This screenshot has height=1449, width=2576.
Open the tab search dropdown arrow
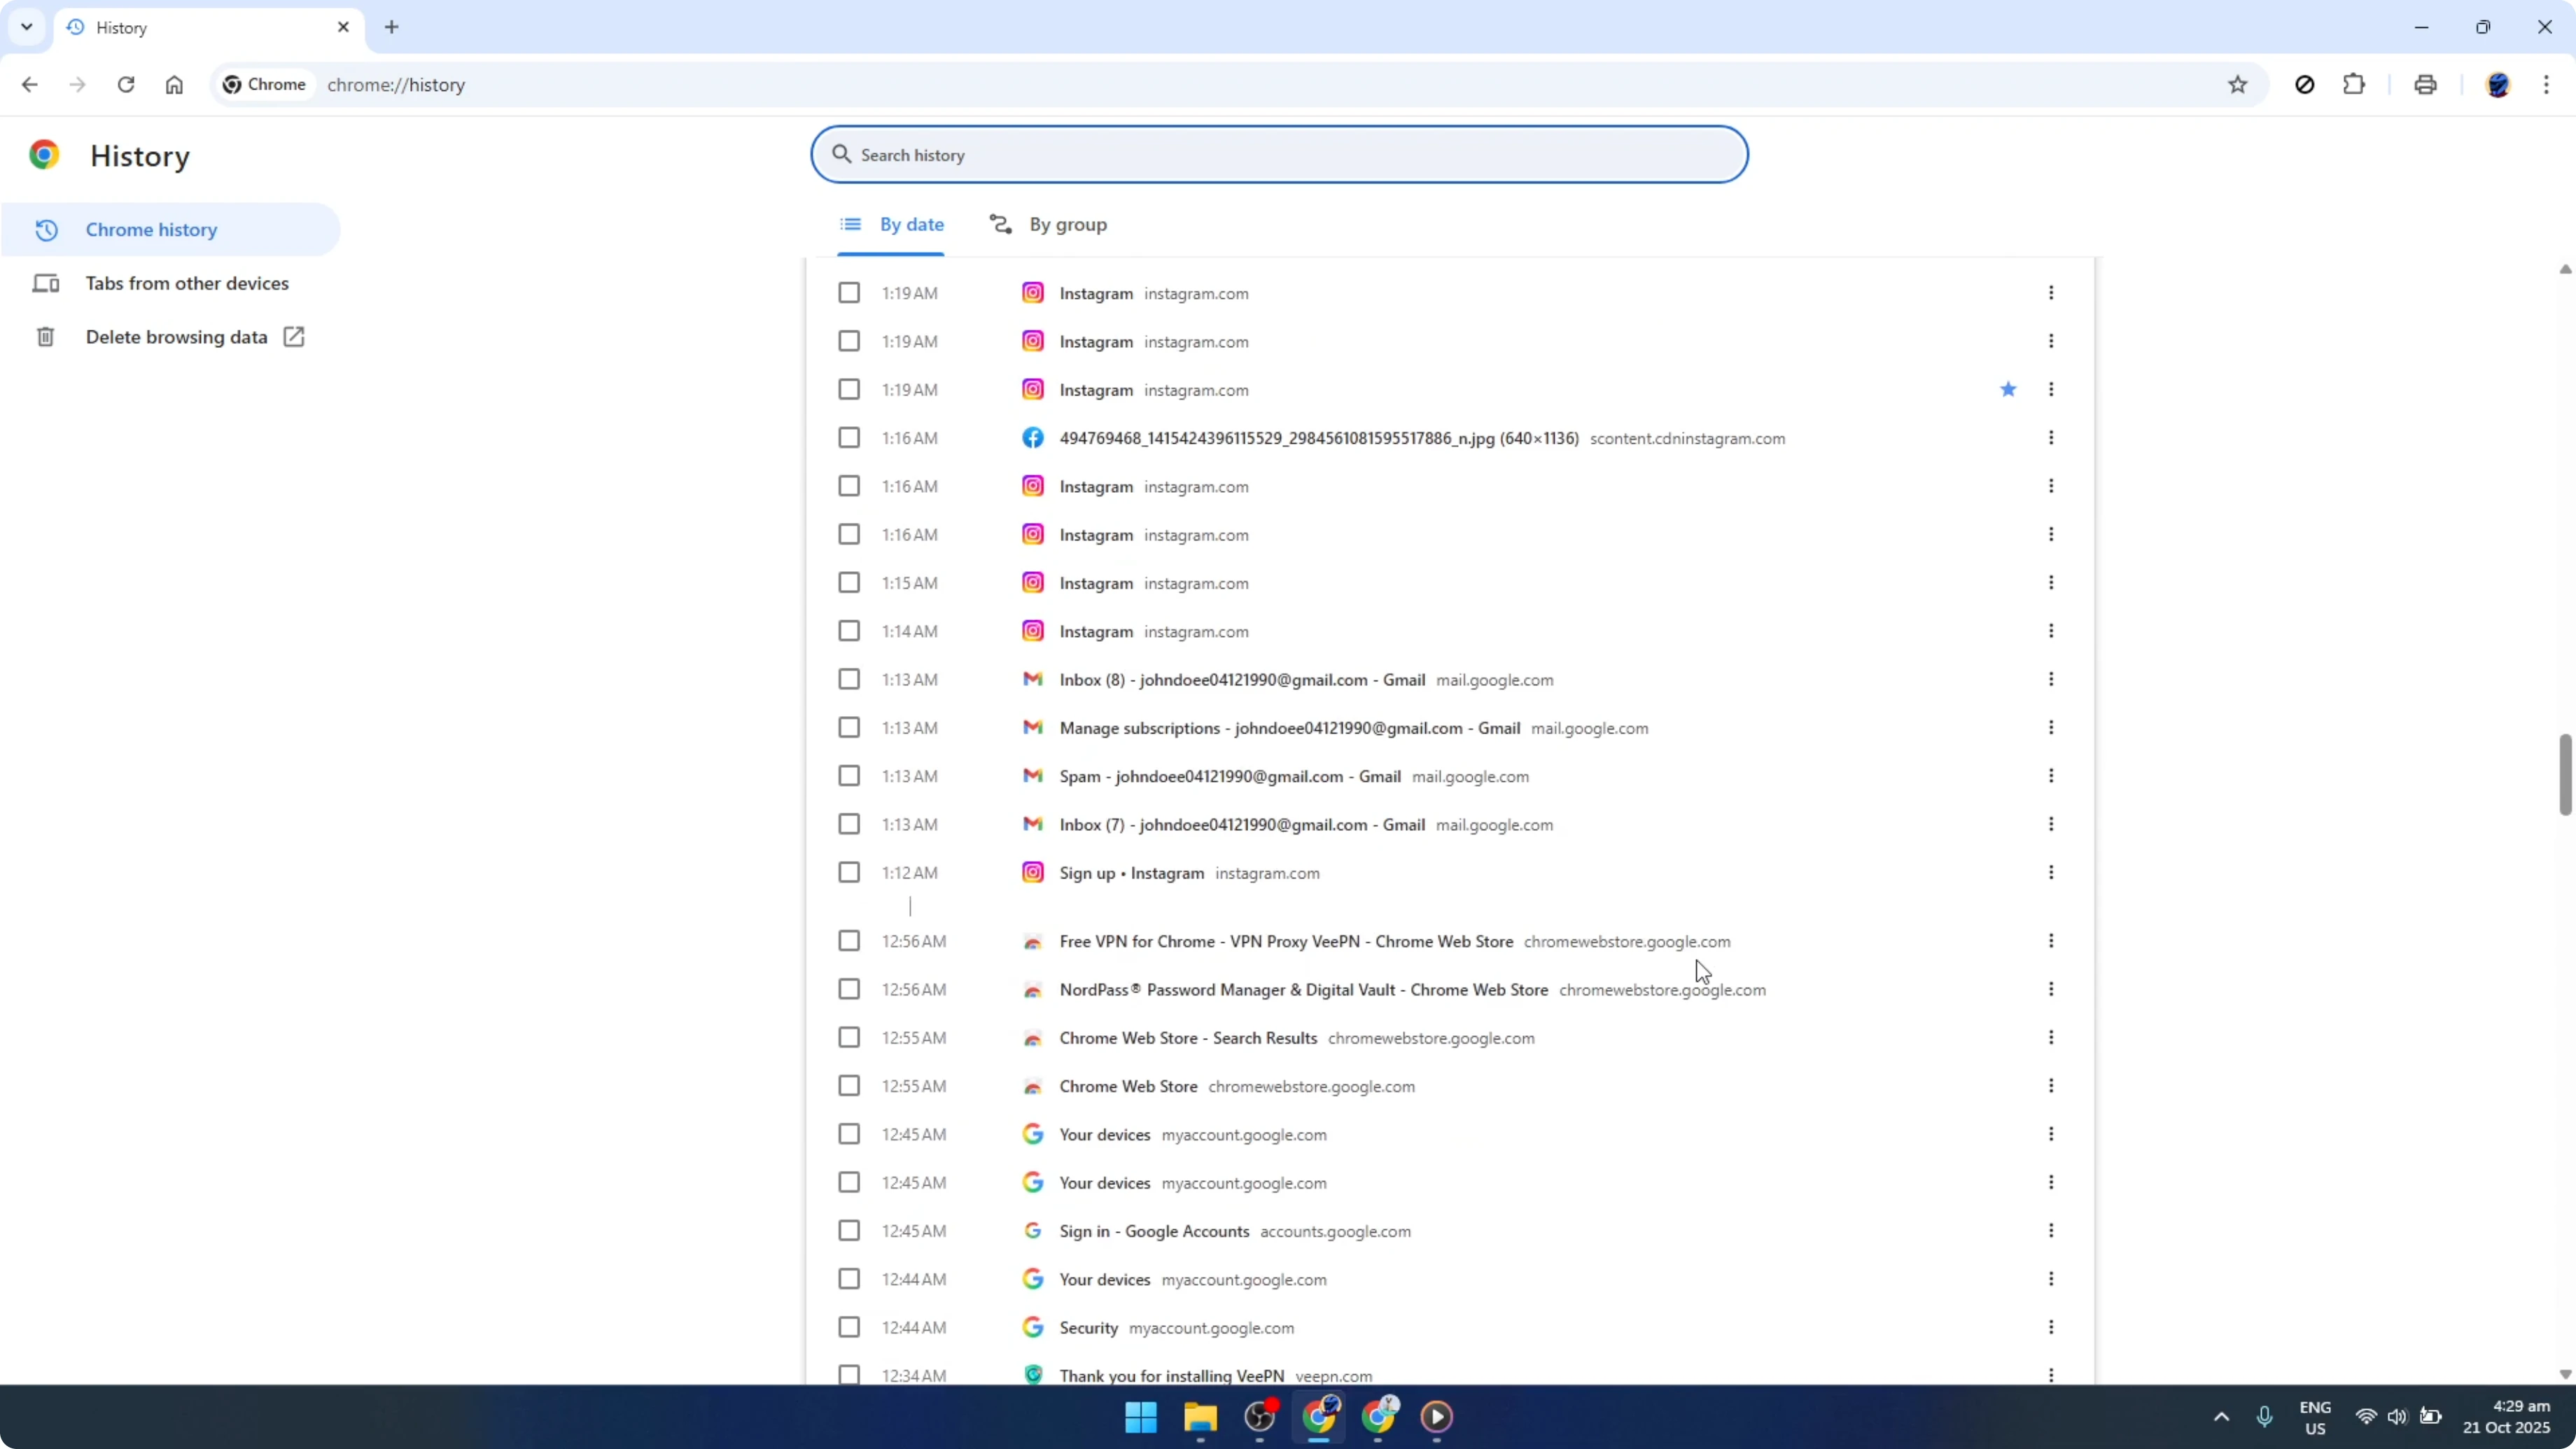pyautogui.click(x=27, y=27)
